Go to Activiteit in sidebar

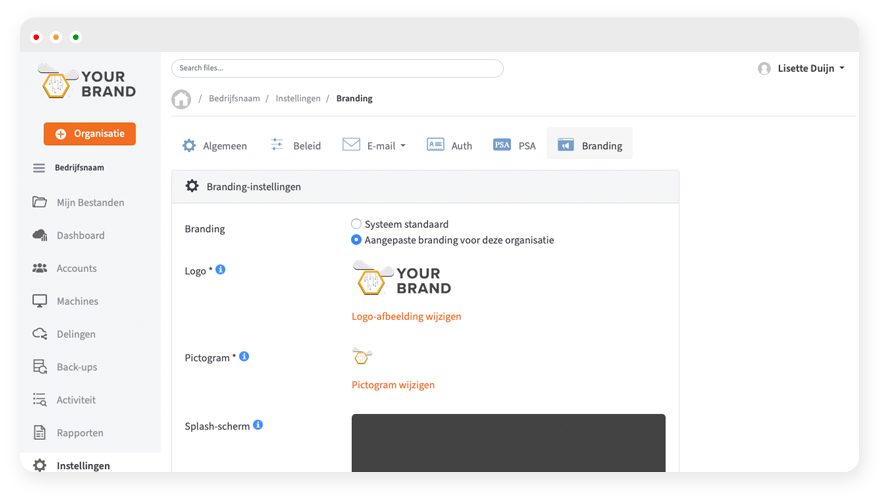(x=76, y=400)
